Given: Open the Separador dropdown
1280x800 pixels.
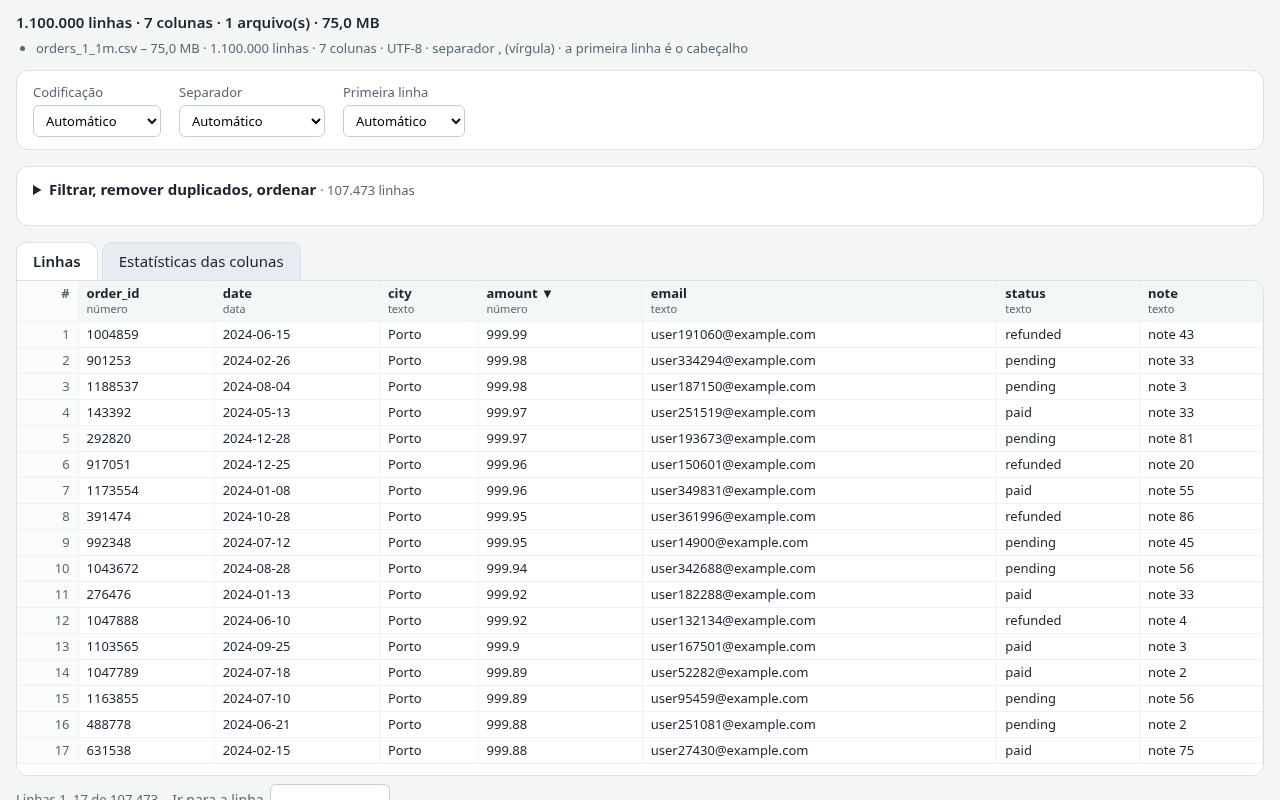Looking at the screenshot, I should (252, 121).
